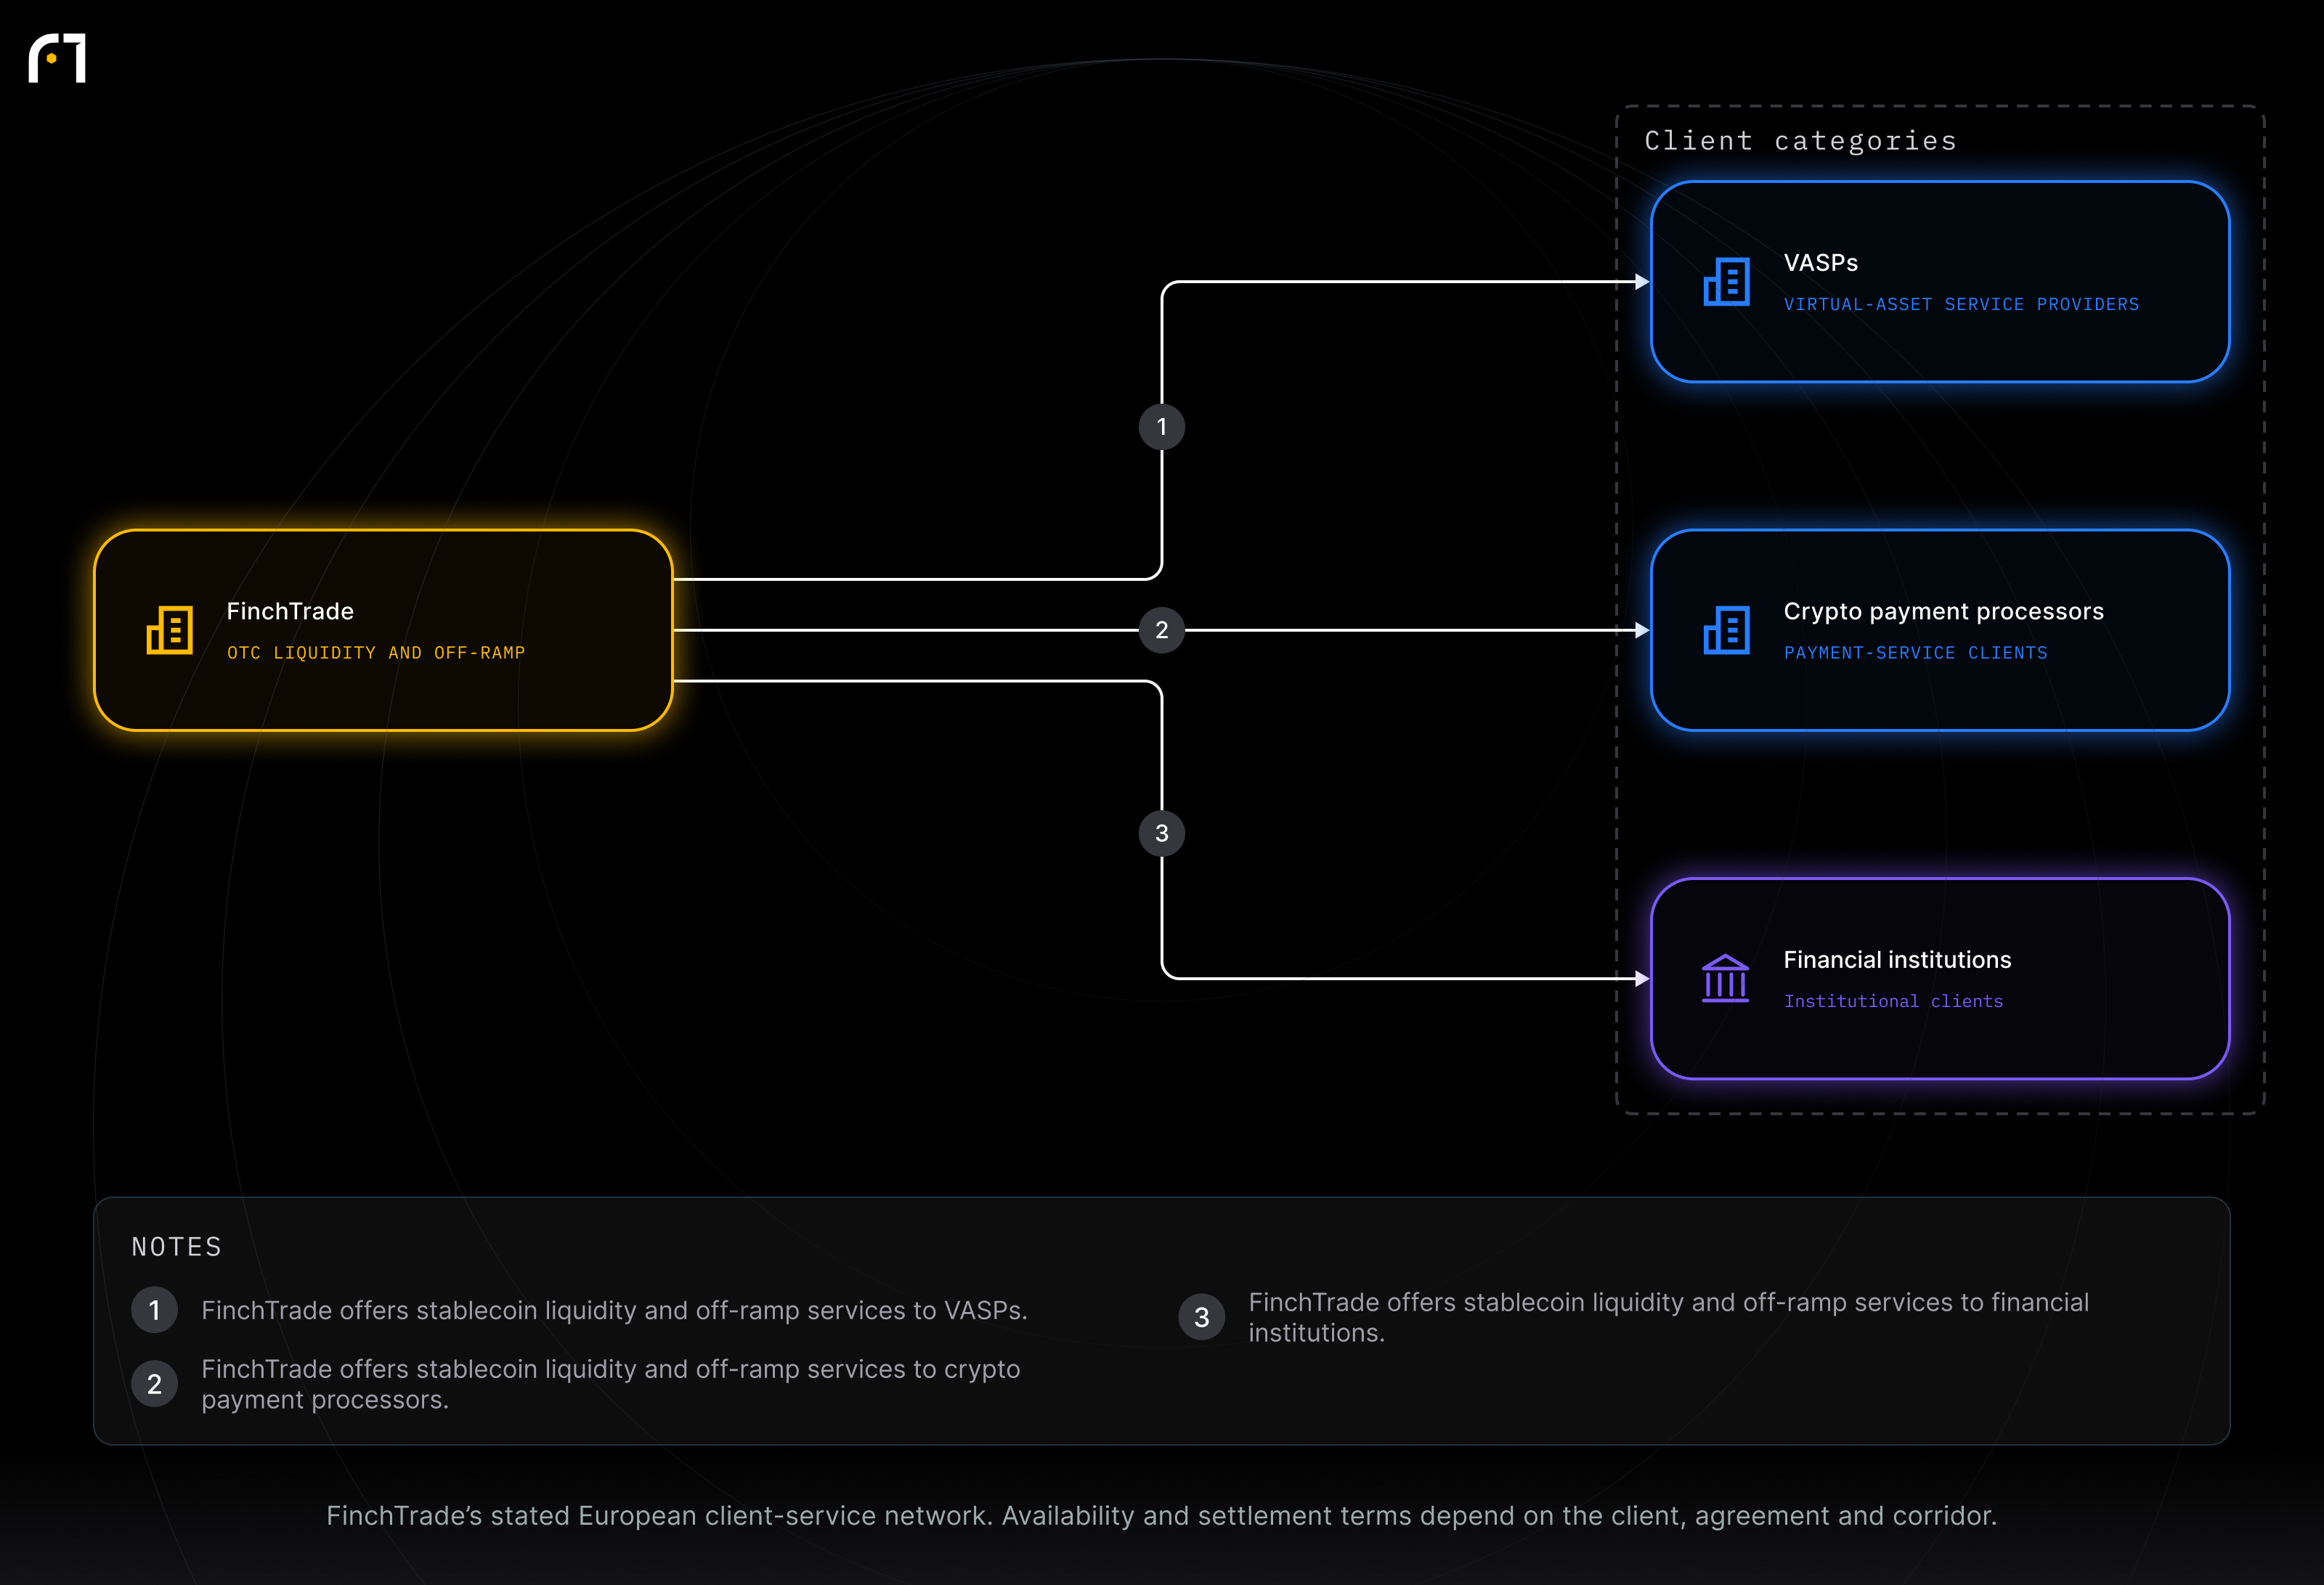Image resolution: width=2324 pixels, height=1585 pixels.
Task: Select the 'Crypto payment processors' title
Action: click(1943, 611)
